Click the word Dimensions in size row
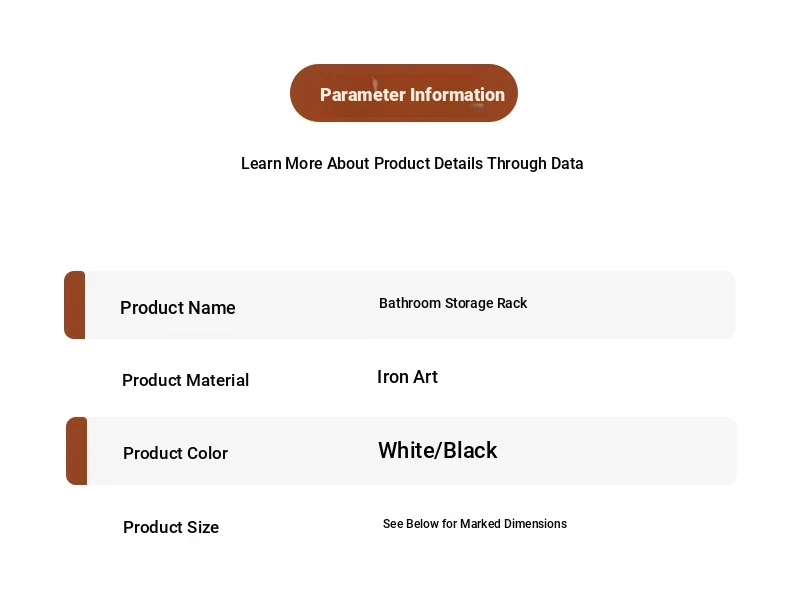 coord(535,524)
